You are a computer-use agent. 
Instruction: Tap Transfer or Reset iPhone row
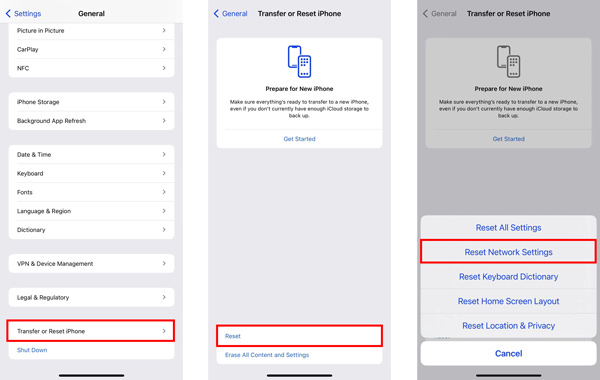(x=91, y=331)
